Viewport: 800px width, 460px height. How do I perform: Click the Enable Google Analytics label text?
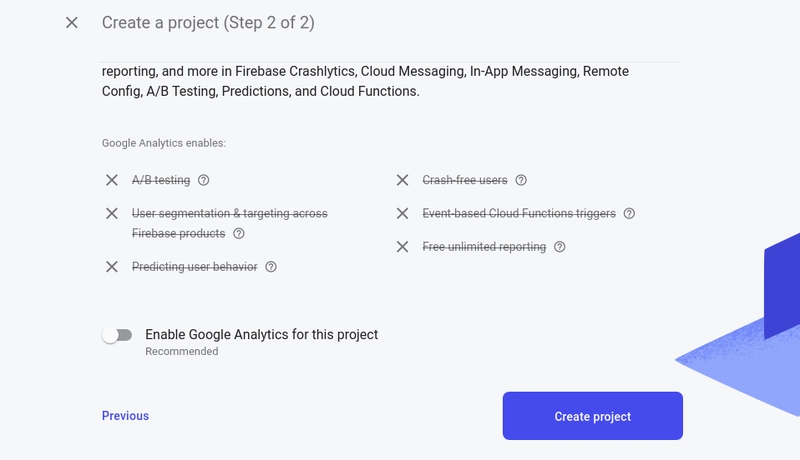(262, 335)
